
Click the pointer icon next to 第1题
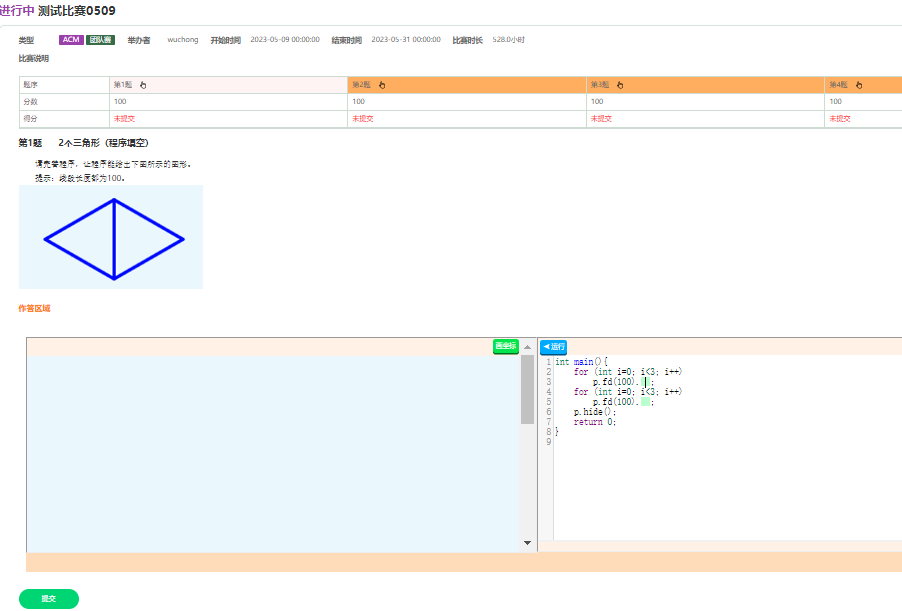[x=143, y=85]
